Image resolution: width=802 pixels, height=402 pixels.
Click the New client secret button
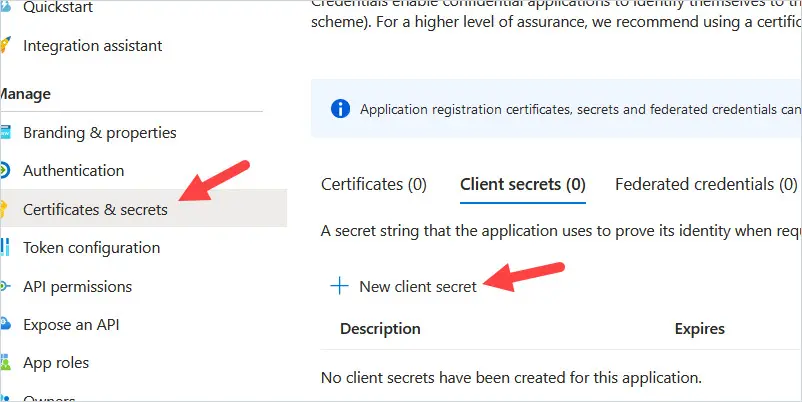(x=403, y=286)
